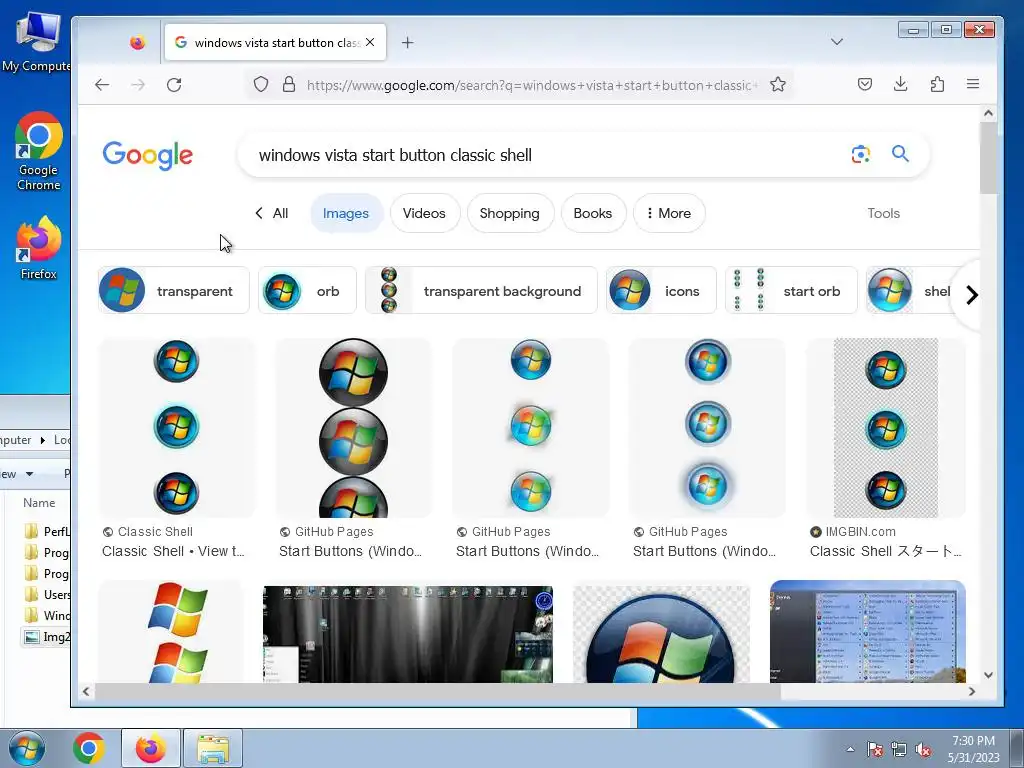The image size is (1024, 768).
Task: Open tracking protection shield icon in address bar
Action: pos(261,84)
